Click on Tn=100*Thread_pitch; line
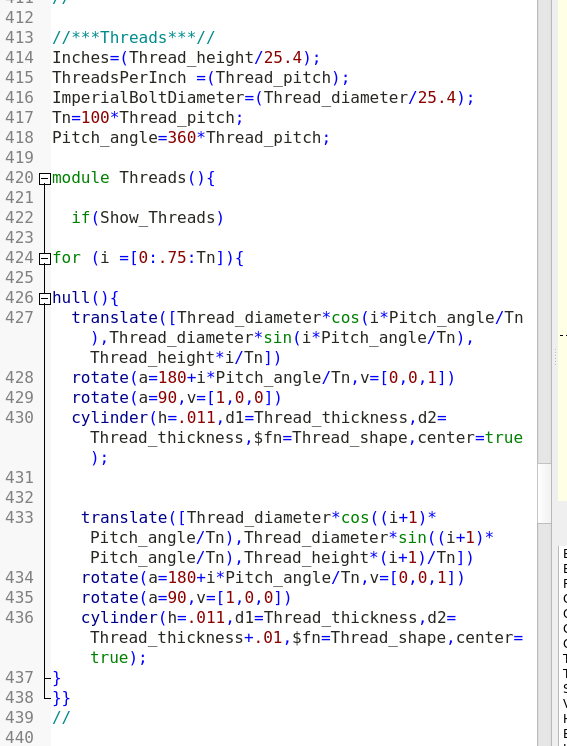Image resolution: width=567 pixels, height=746 pixels. coord(148,118)
